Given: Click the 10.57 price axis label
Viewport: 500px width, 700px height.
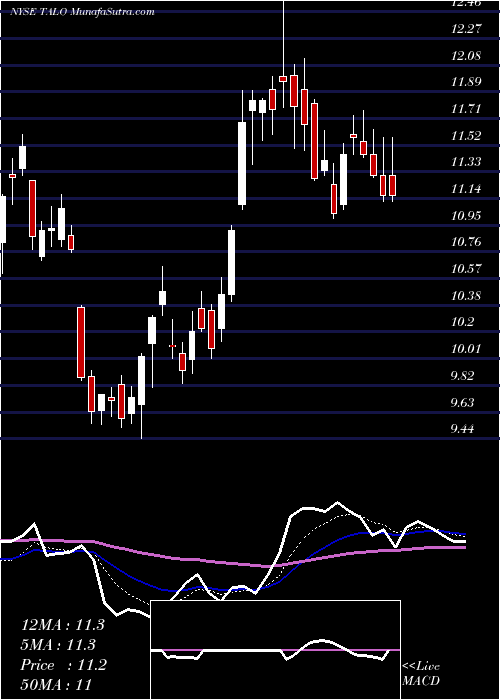Looking at the screenshot, I should pos(466,269).
